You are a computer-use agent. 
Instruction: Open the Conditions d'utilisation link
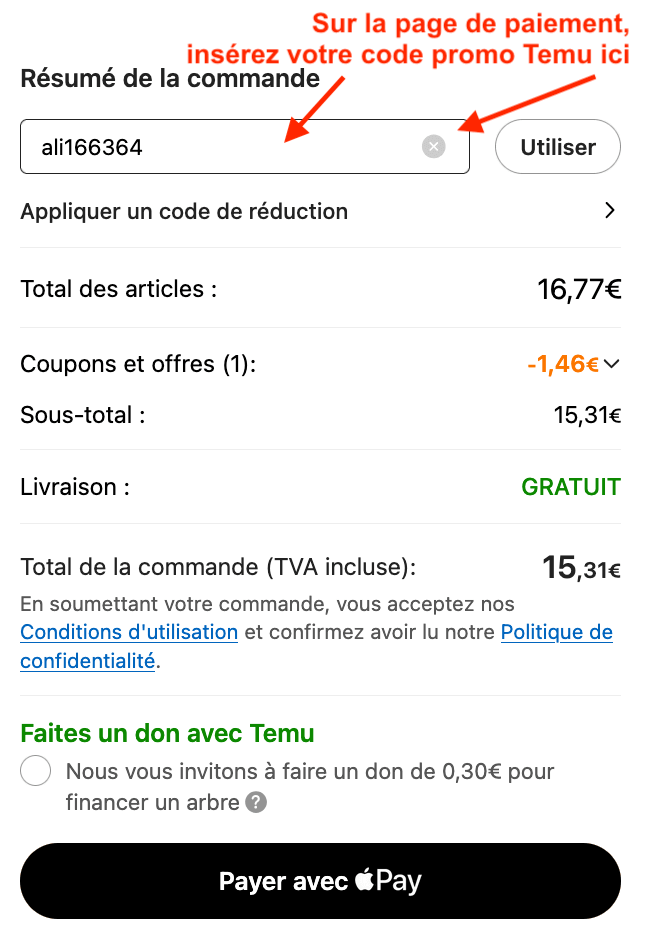[129, 632]
